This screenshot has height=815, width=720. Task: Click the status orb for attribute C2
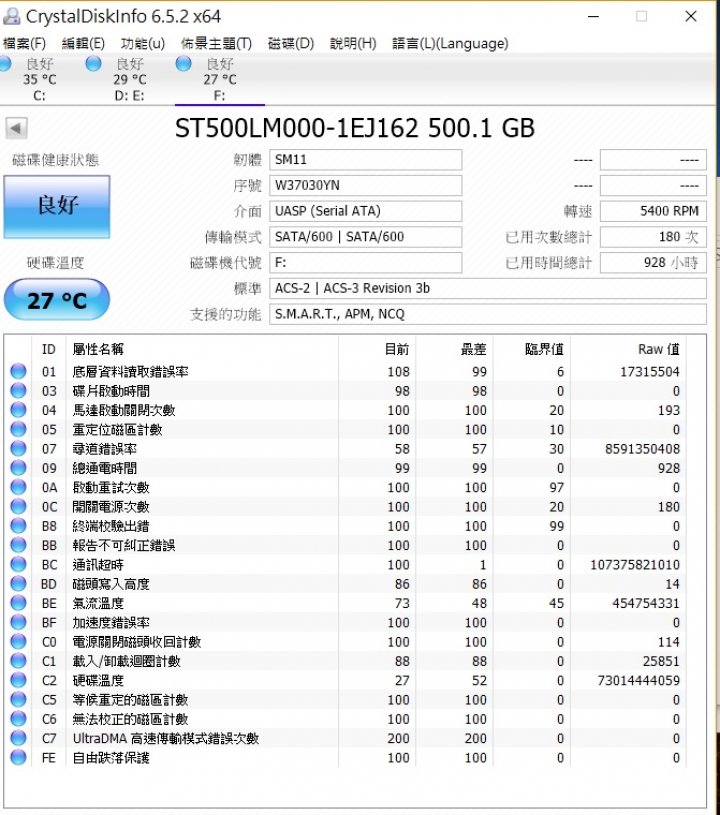[18, 680]
